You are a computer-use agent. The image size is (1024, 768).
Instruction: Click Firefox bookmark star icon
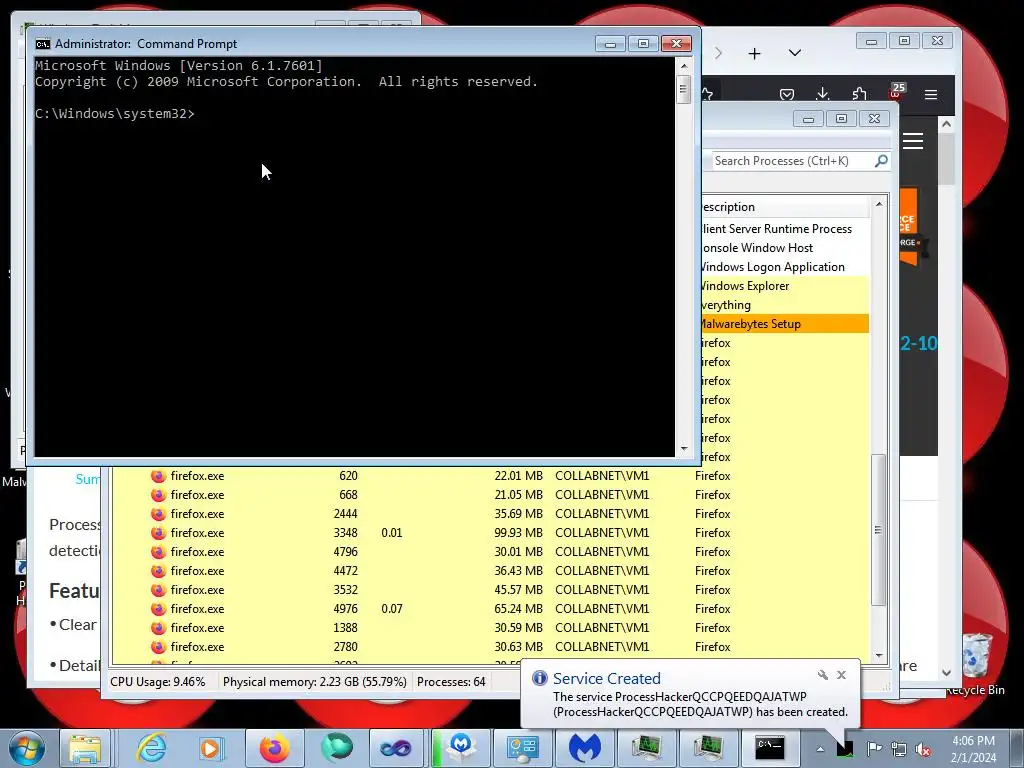pyautogui.click(x=707, y=95)
